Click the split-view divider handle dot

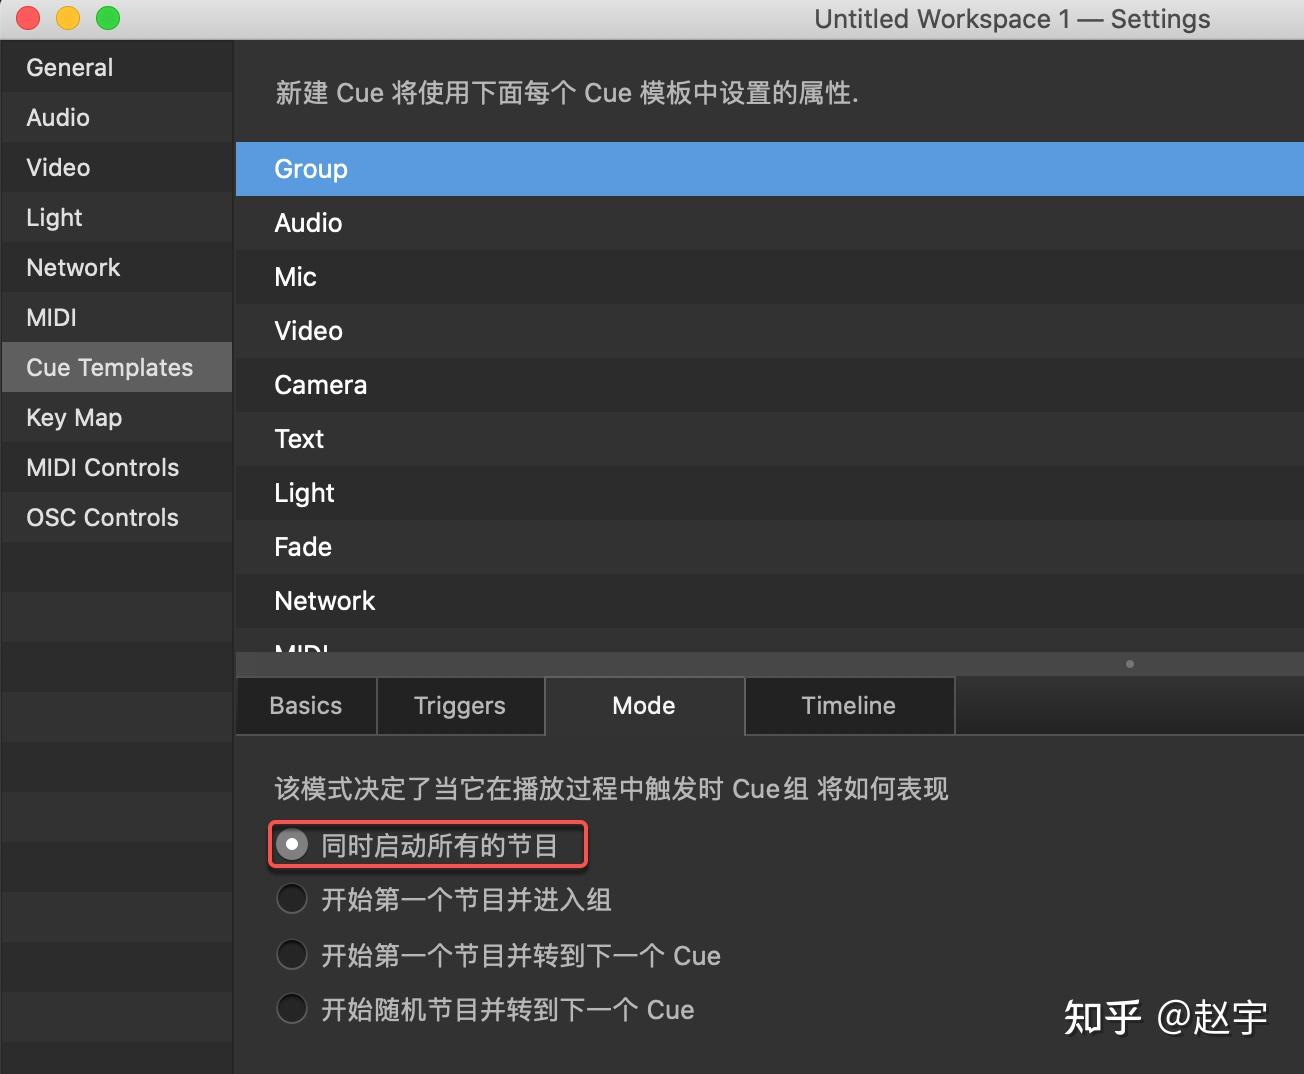[1130, 664]
